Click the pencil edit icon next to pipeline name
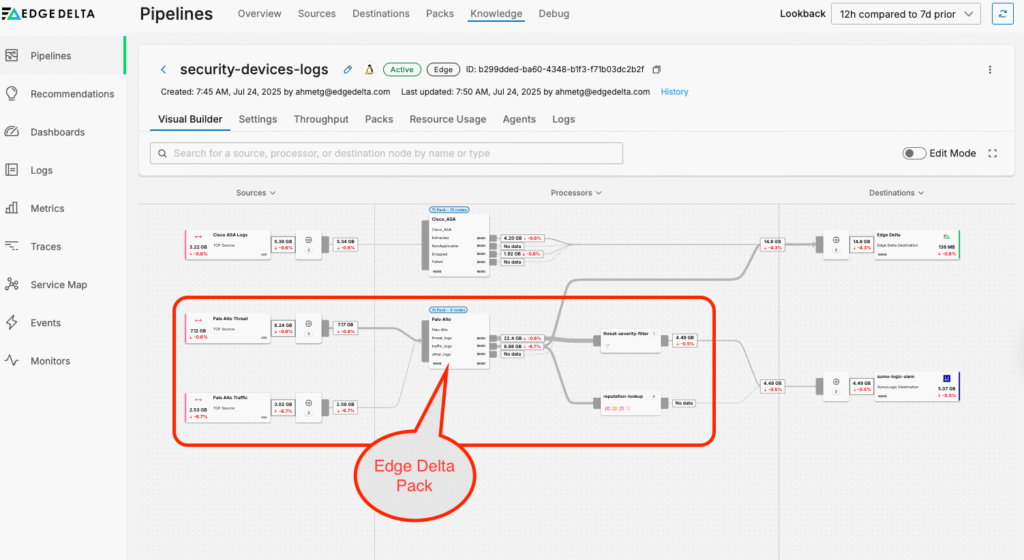 point(348,70)
